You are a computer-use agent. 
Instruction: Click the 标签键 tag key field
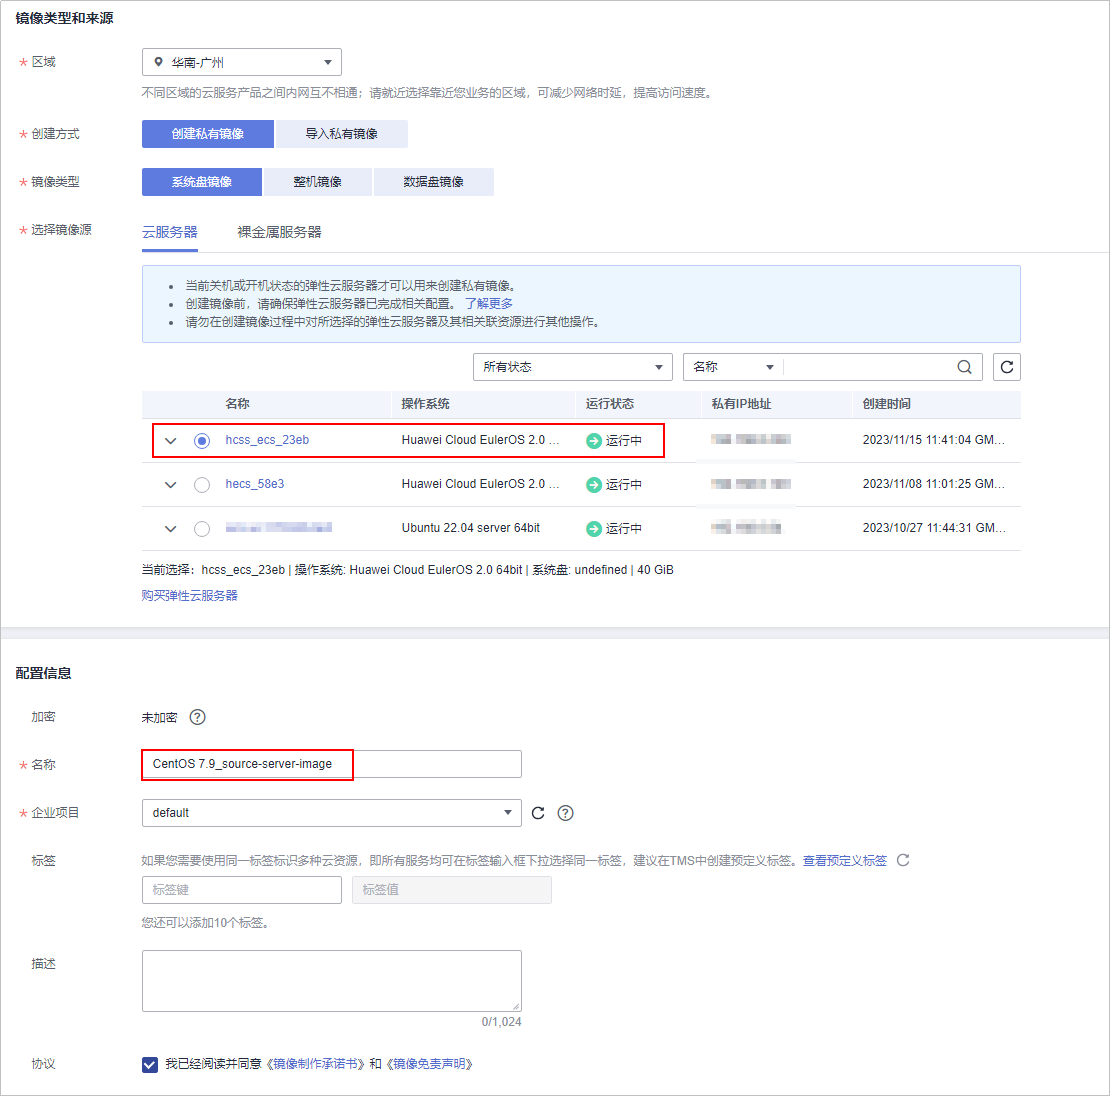(241, 890)
